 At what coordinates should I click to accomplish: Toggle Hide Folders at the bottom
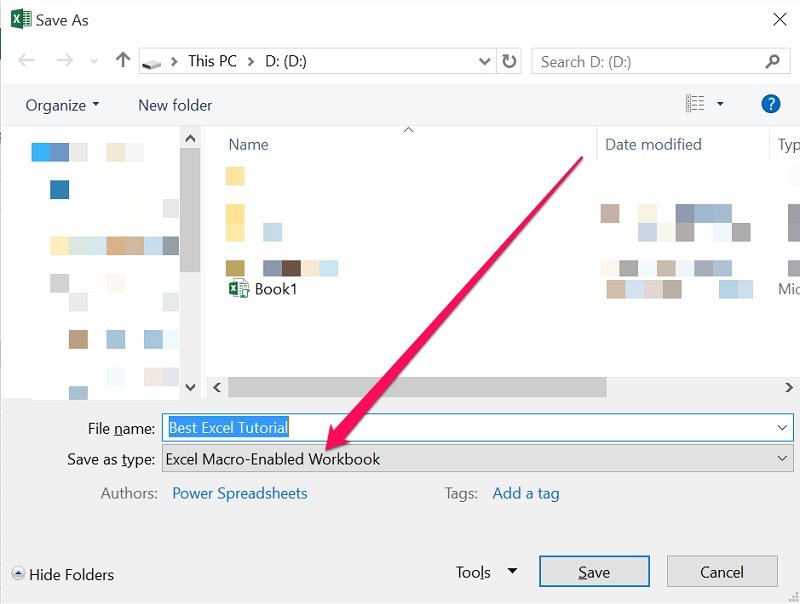[63, 575]
